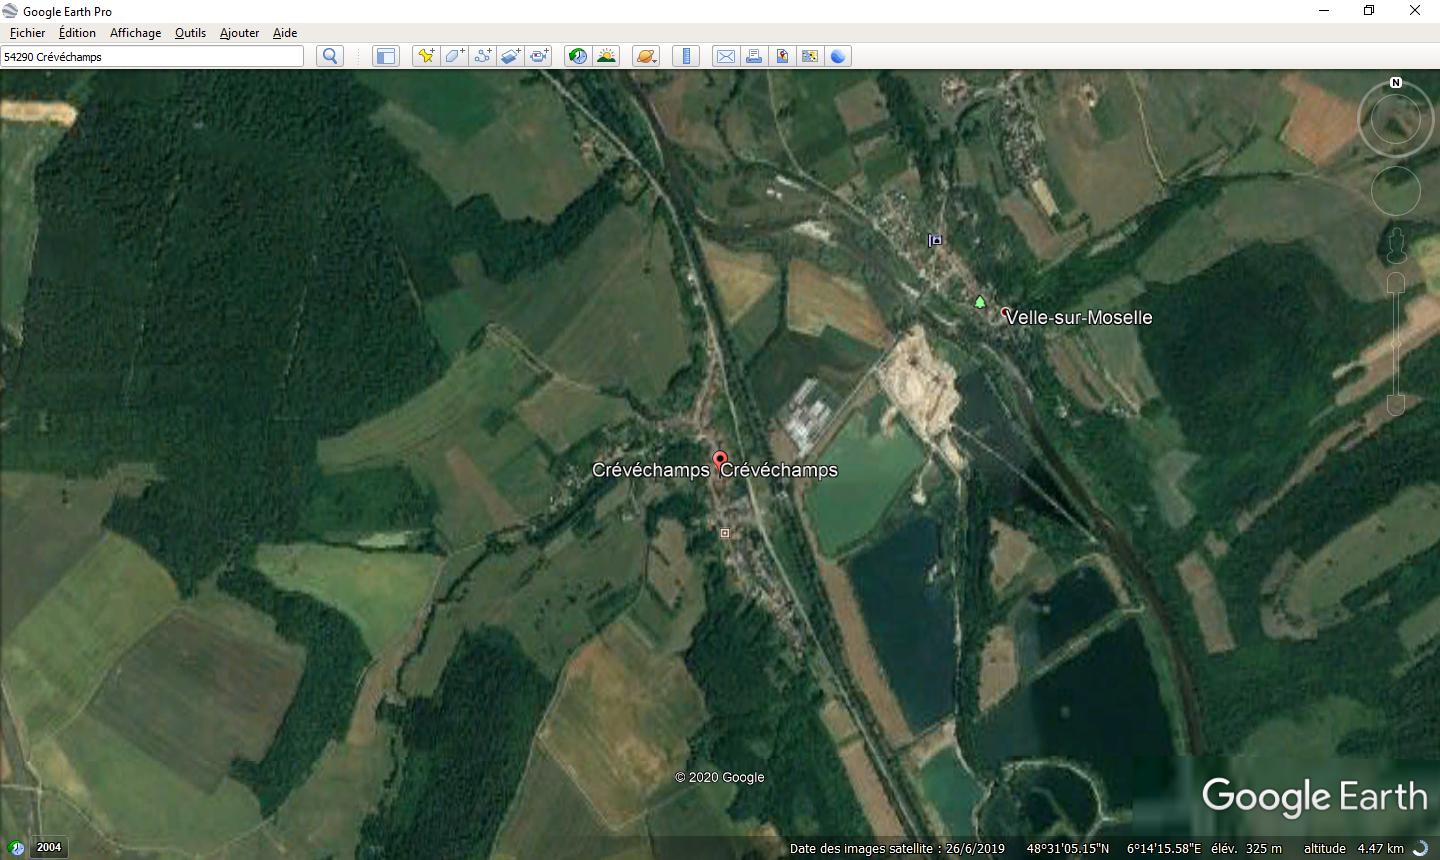Add a polygon with toolbar icon
Screen dimensions: 1440x860
coord(454,56)
